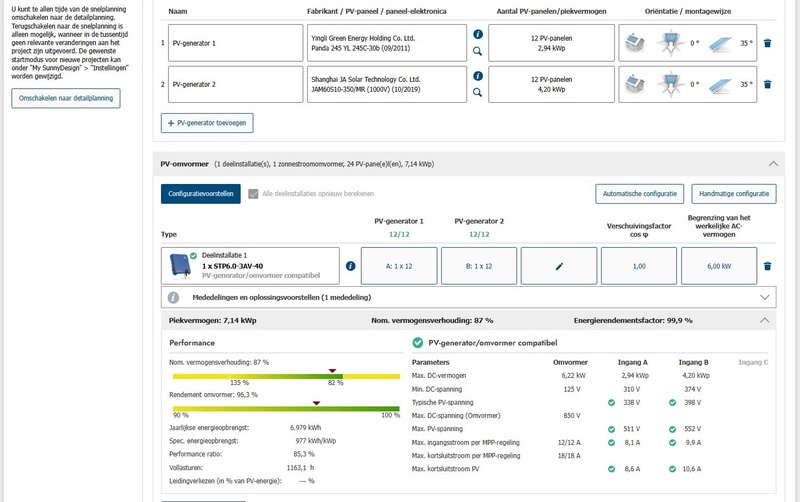Open info for PV-generator 2 panel
Image resolution: width=800 pixels, height=502 pixels.
(x=478, y=76)
